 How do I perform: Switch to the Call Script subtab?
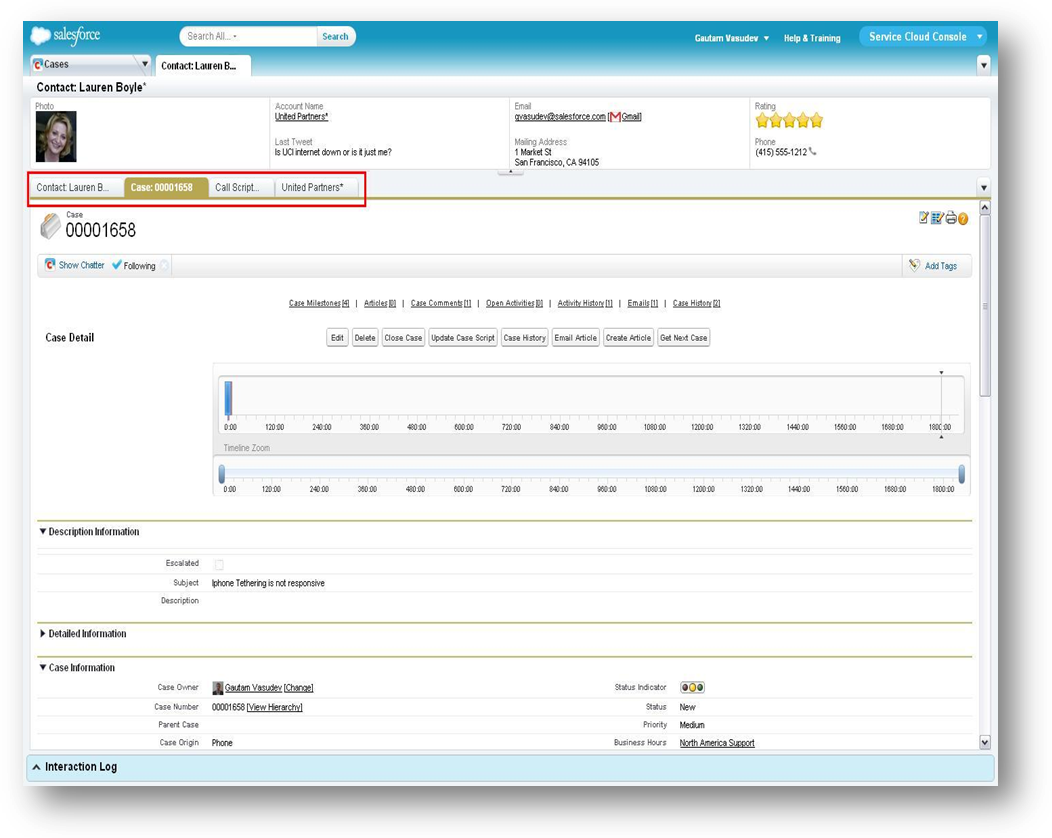click(x=237, y=187)
